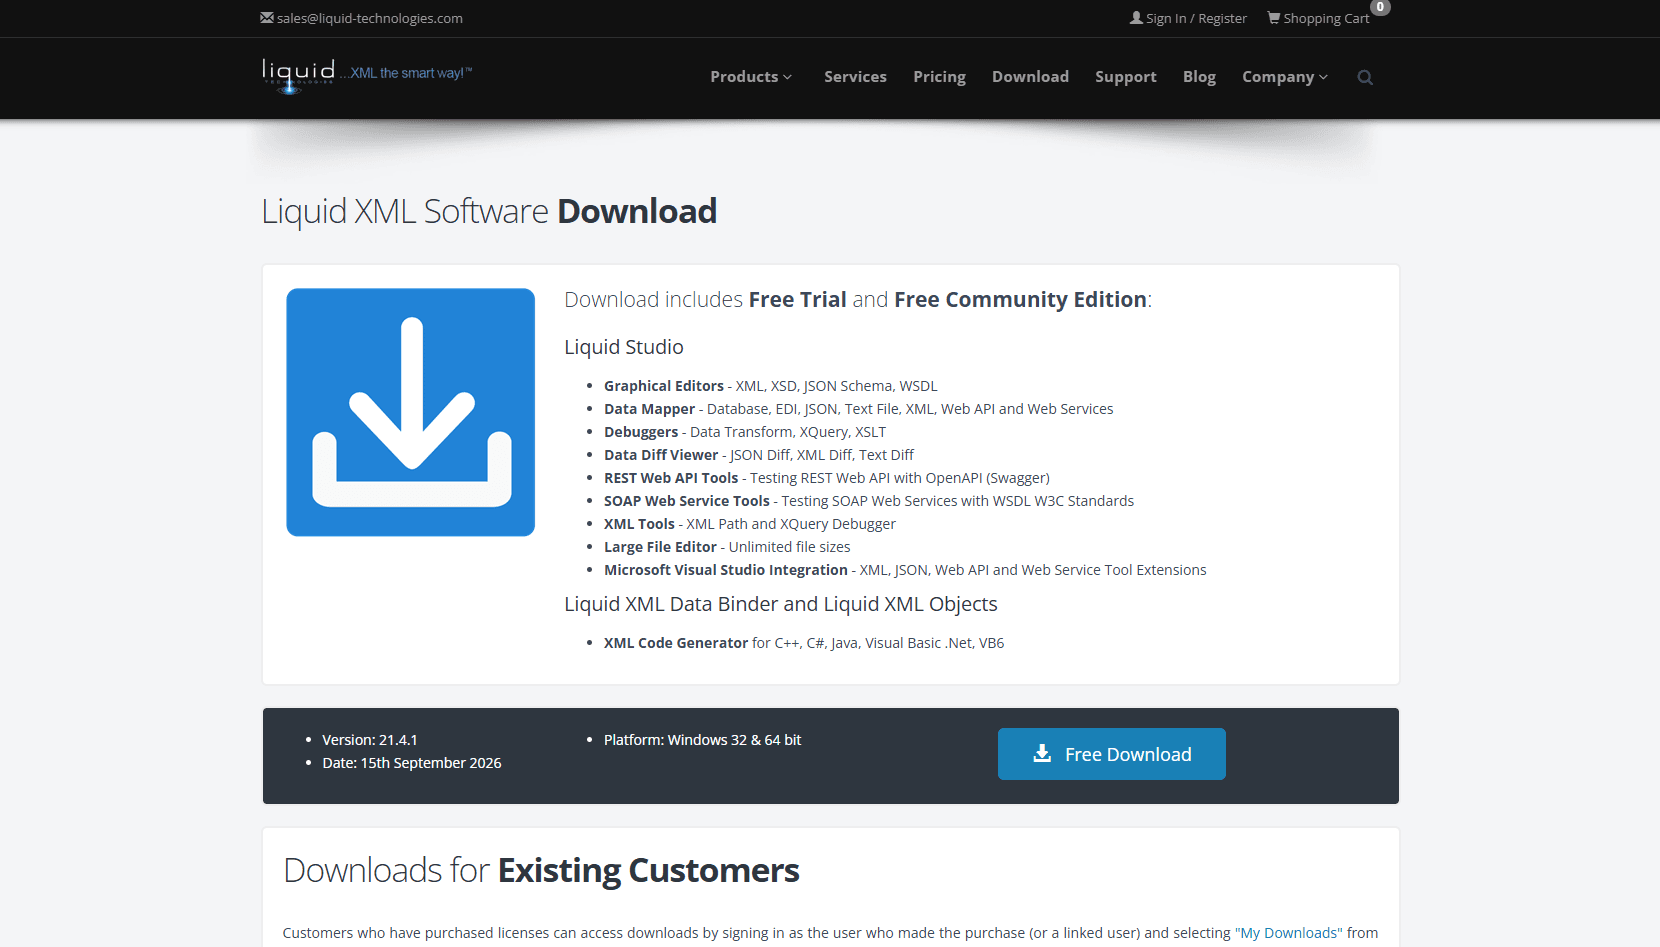Click the Free Download button
The height and width of the screenshot is (947, 1660).
(x=1112, y=754)
